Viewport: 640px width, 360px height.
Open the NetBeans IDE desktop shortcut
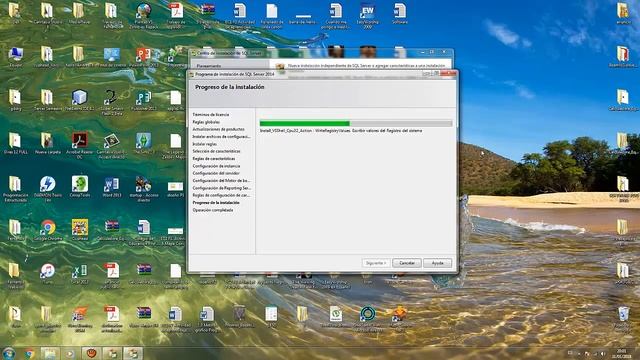tap(80, 101)
